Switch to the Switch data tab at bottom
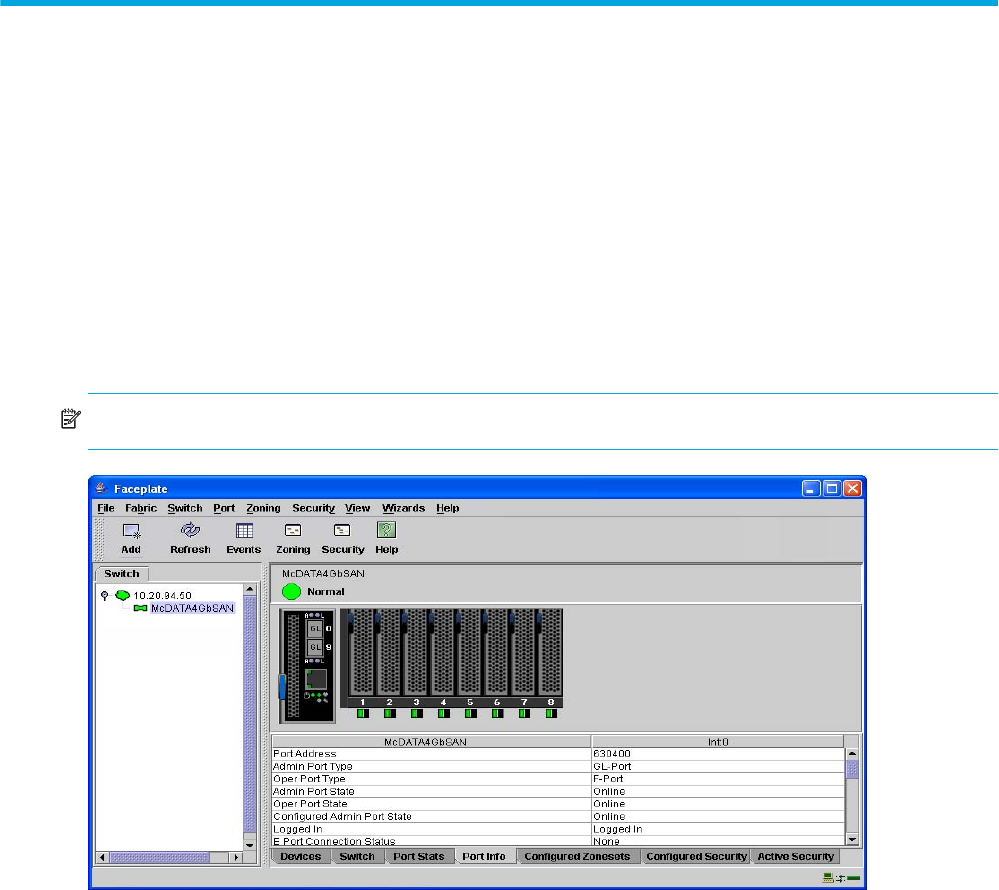The width and height of the screenshot is (999, 890). click(357, 856)
